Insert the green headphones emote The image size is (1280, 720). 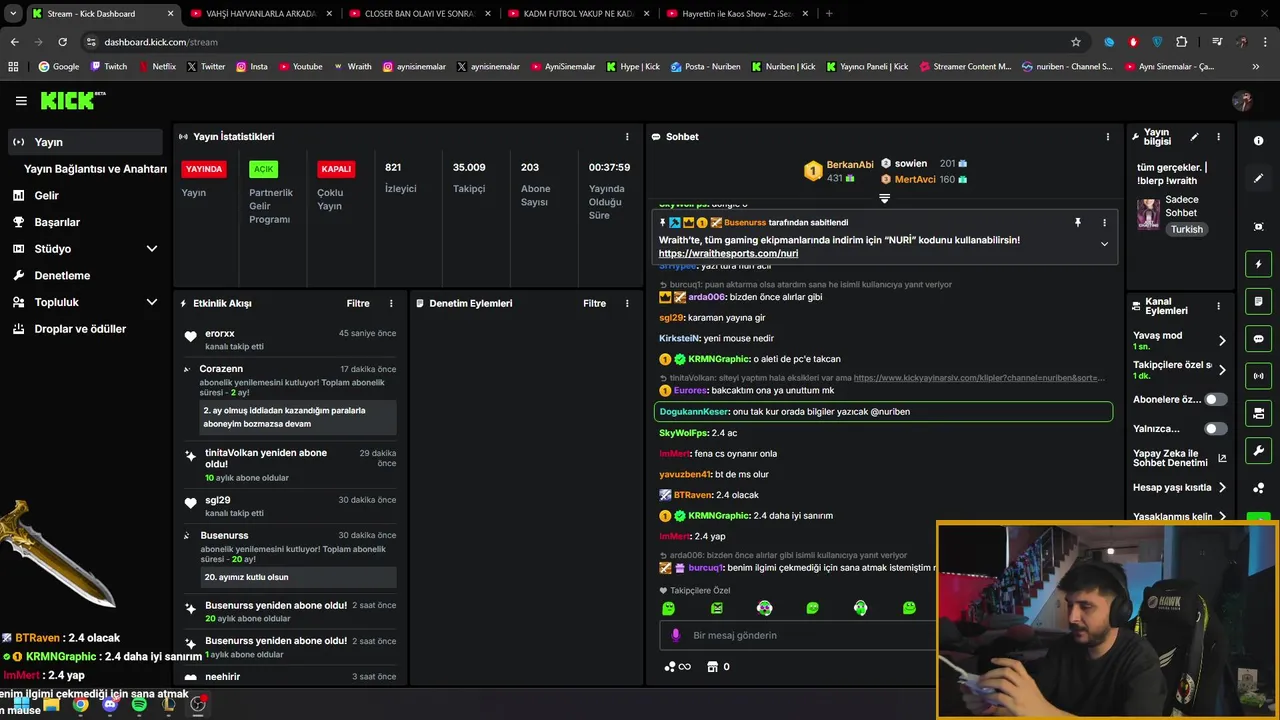coord(860,608)
